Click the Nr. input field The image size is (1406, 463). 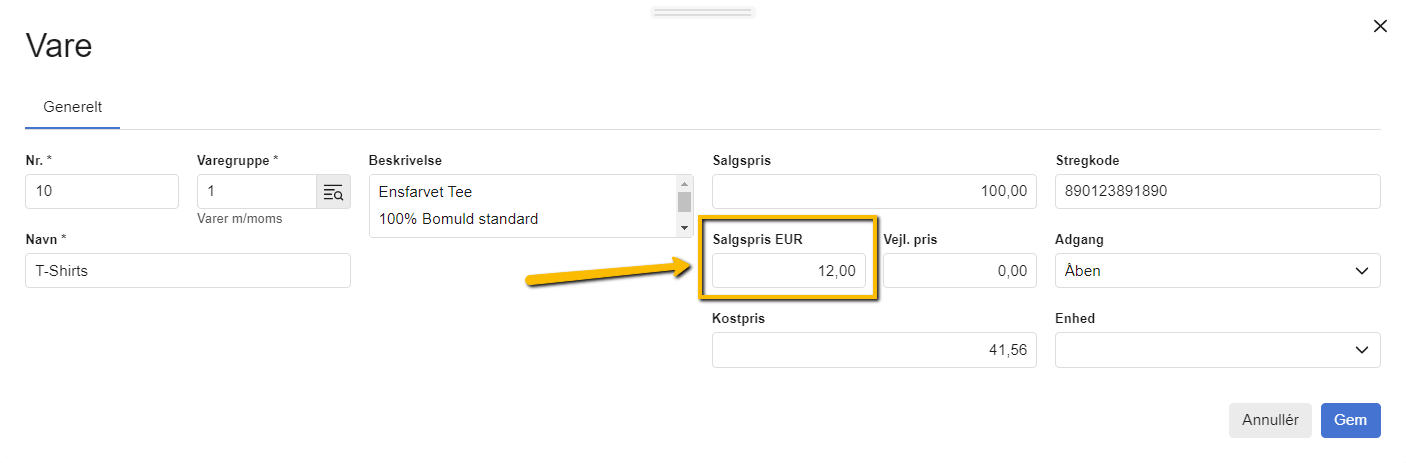click(x=101, y=192)
